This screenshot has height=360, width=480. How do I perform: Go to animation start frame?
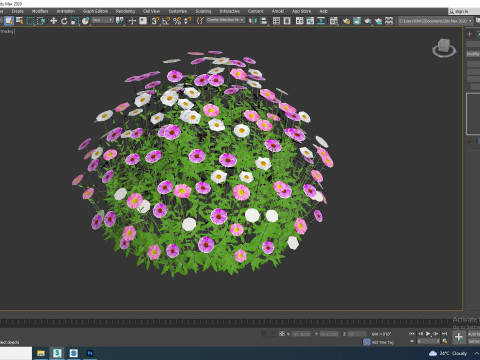coord(412,334)
